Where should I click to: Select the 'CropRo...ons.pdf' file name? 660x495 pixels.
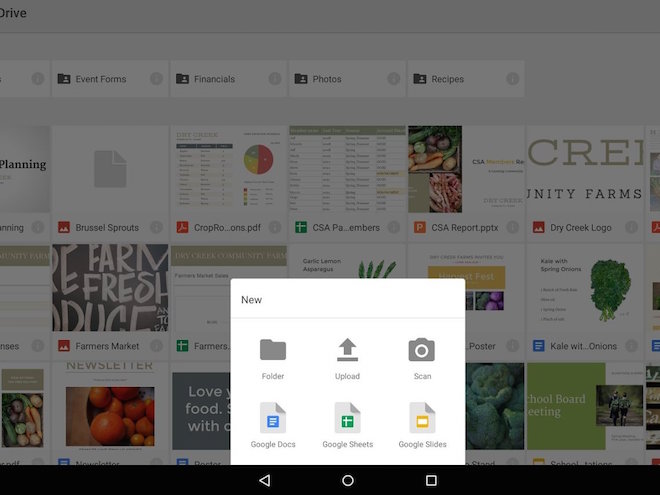[227, 228]
